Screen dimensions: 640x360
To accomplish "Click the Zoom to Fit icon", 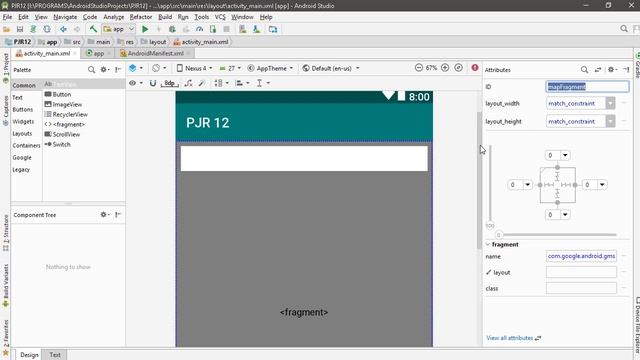I will tap(458, 68).
